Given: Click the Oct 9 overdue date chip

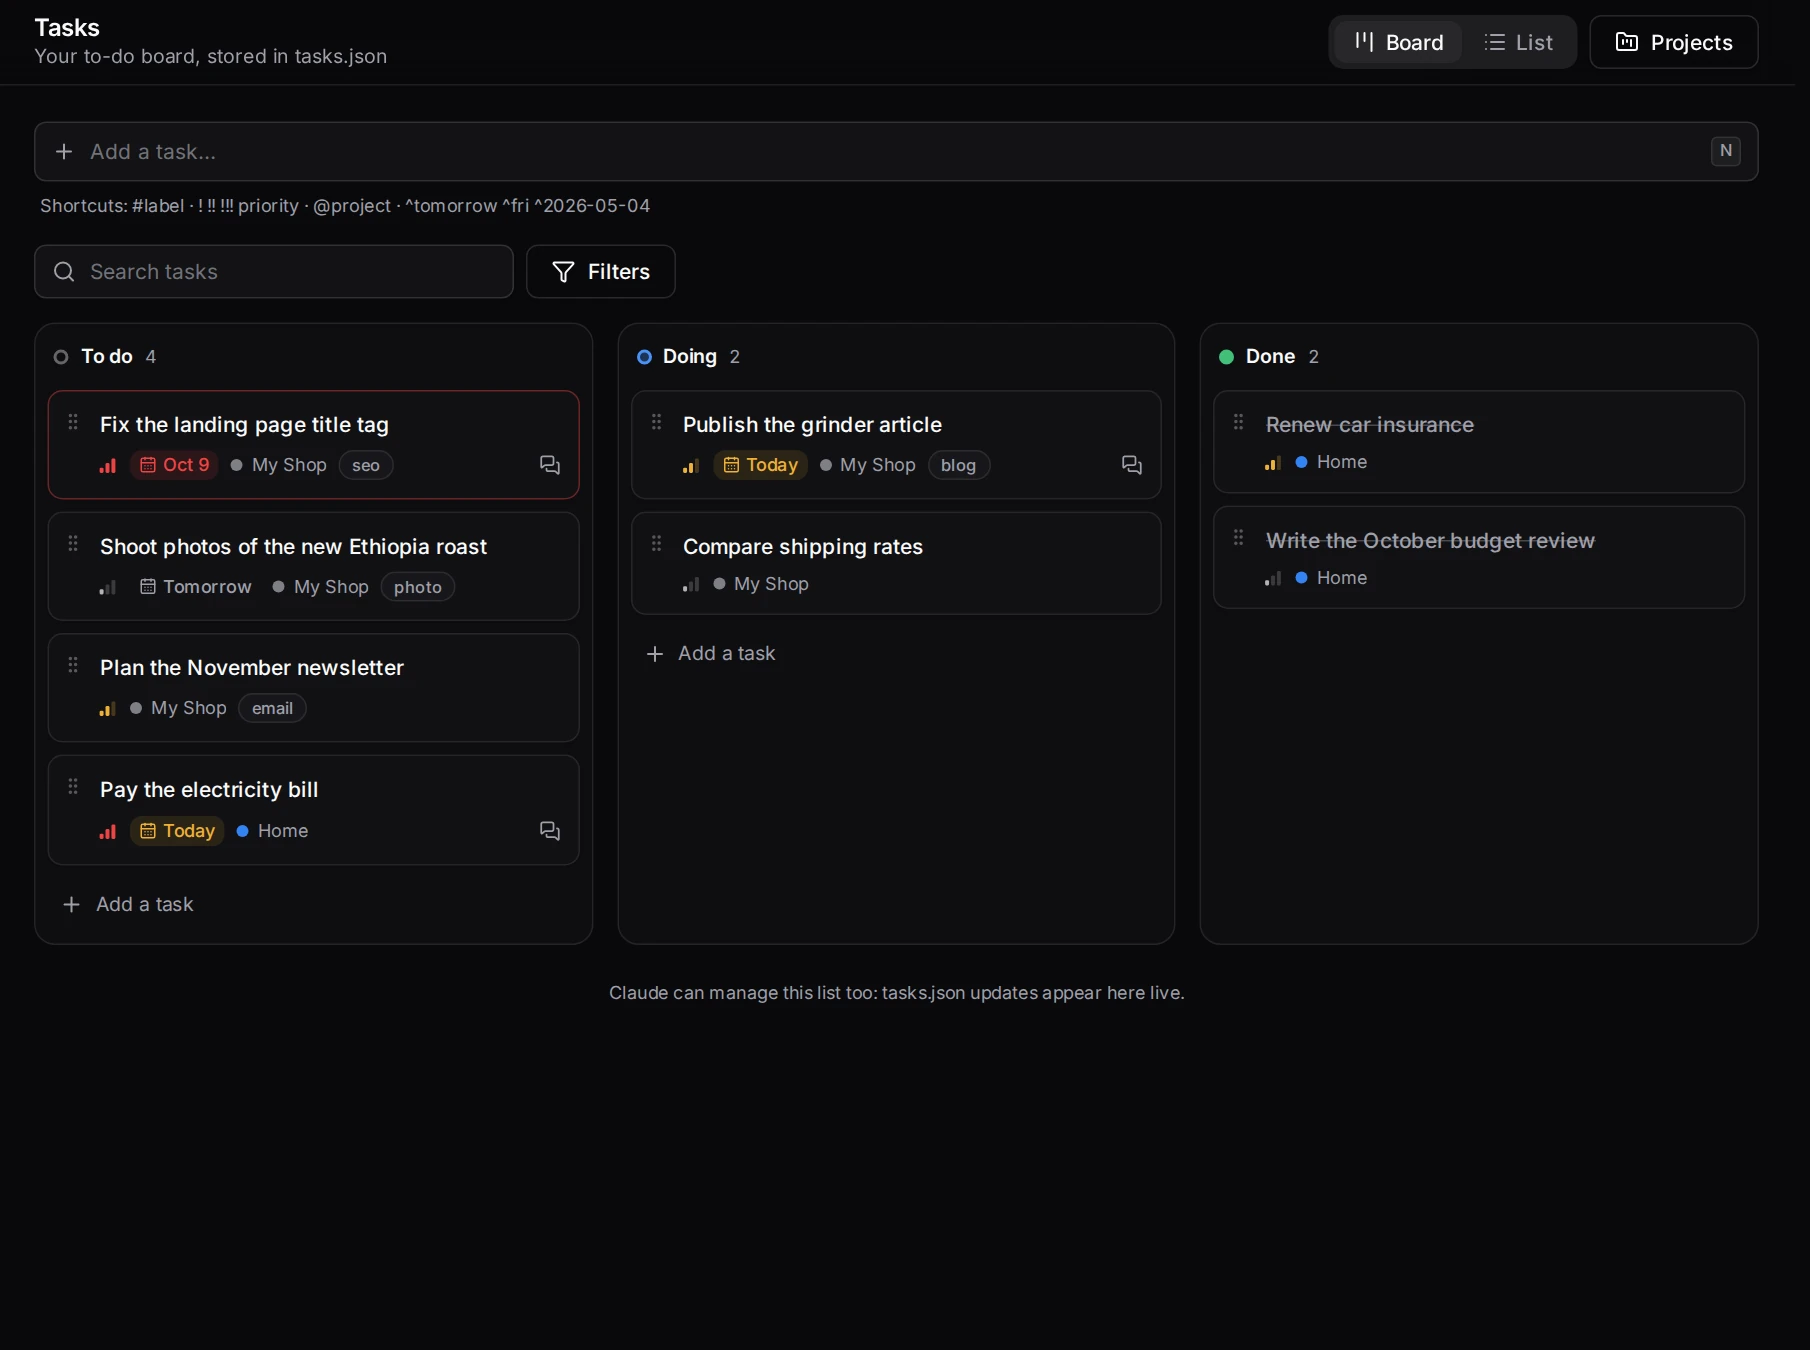Looking at the screenshot, I should coord(174,465).
